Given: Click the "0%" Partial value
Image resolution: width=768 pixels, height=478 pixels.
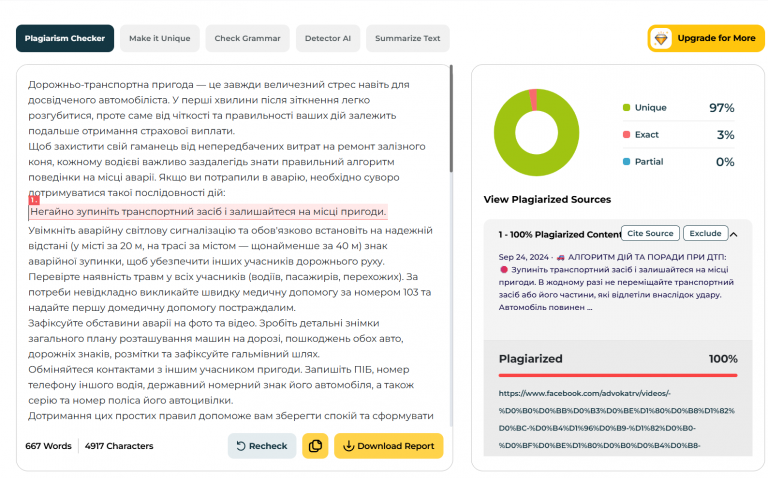Looking at the screenshot, I should (725, 162).
